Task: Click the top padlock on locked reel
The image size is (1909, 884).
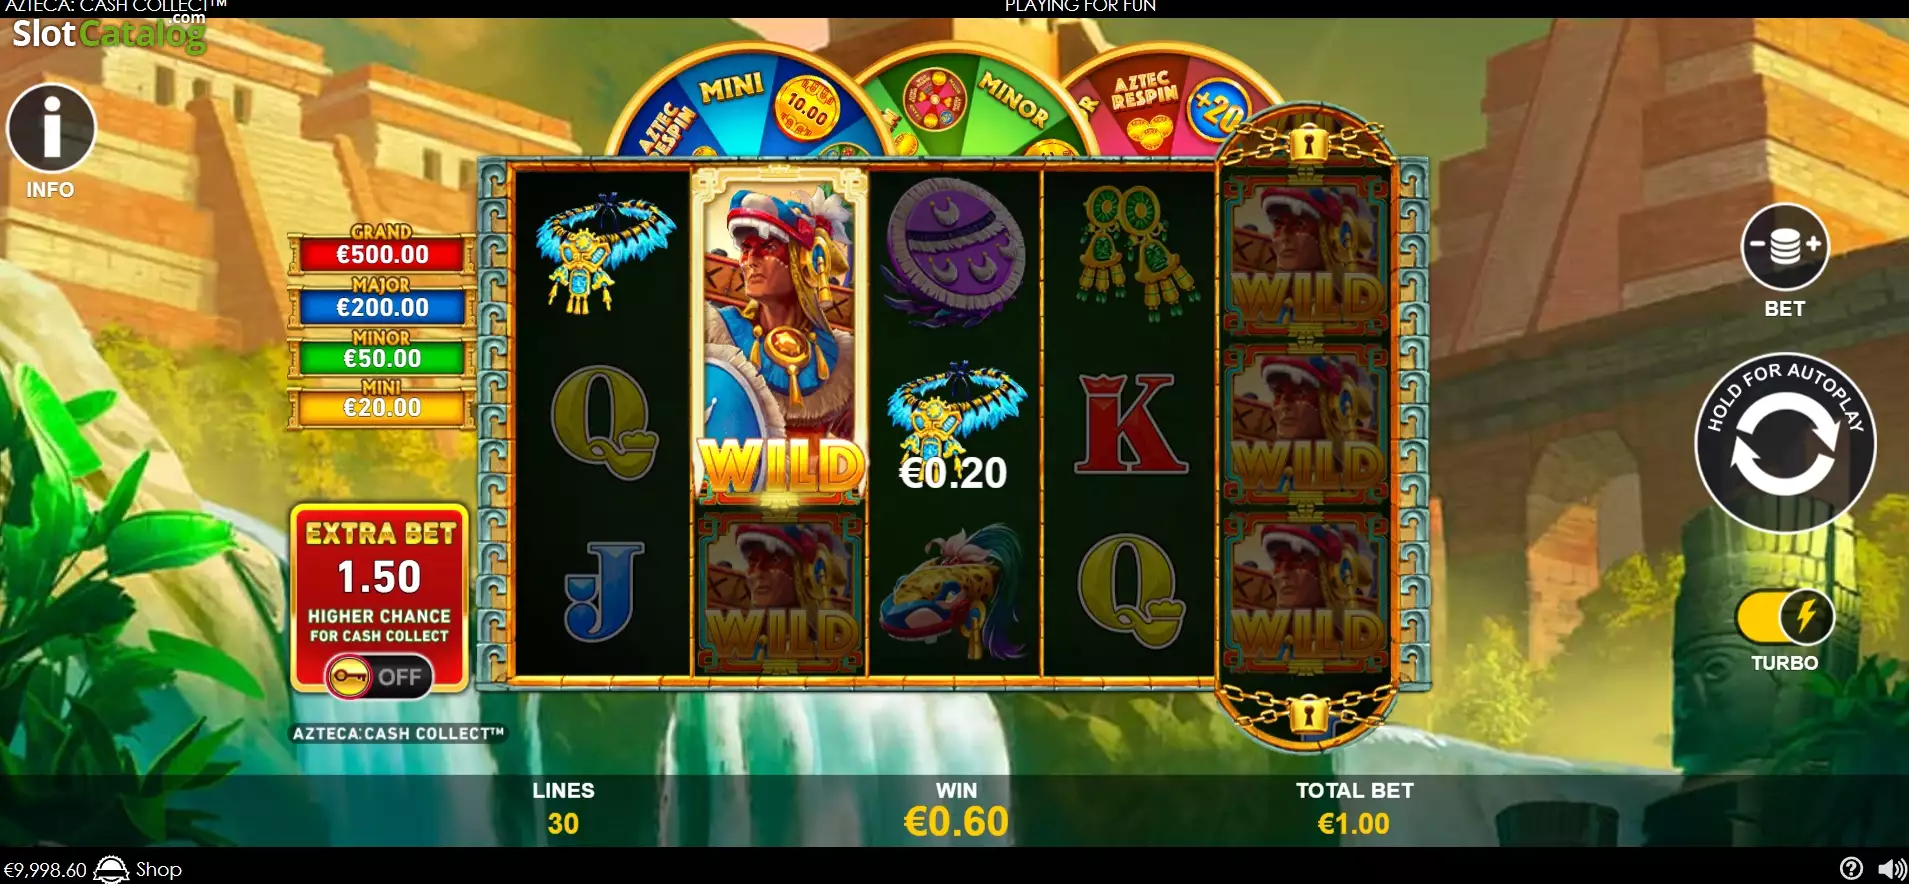Action: (x=1307, y=144)
